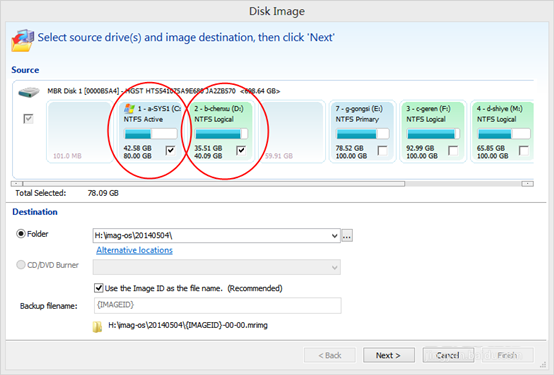
Task: Click the left arrow of the partition scrollbar
Action: pos(17,184)
